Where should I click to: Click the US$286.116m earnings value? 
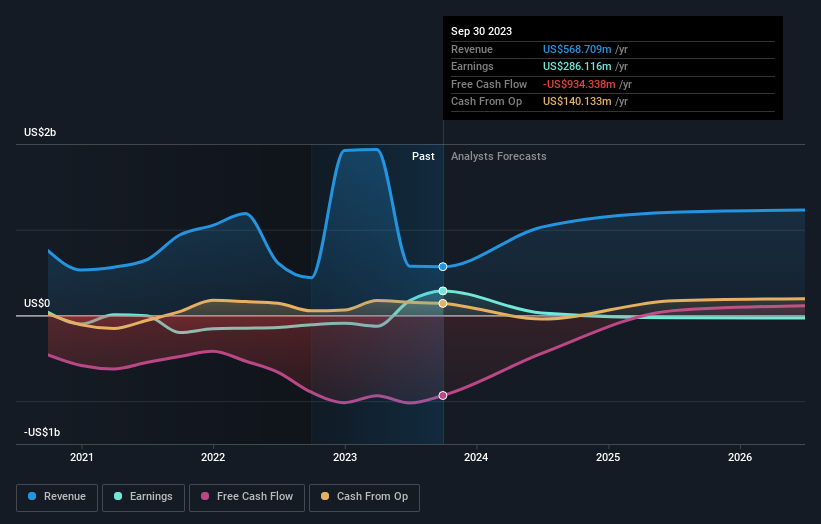coord(577,66)
